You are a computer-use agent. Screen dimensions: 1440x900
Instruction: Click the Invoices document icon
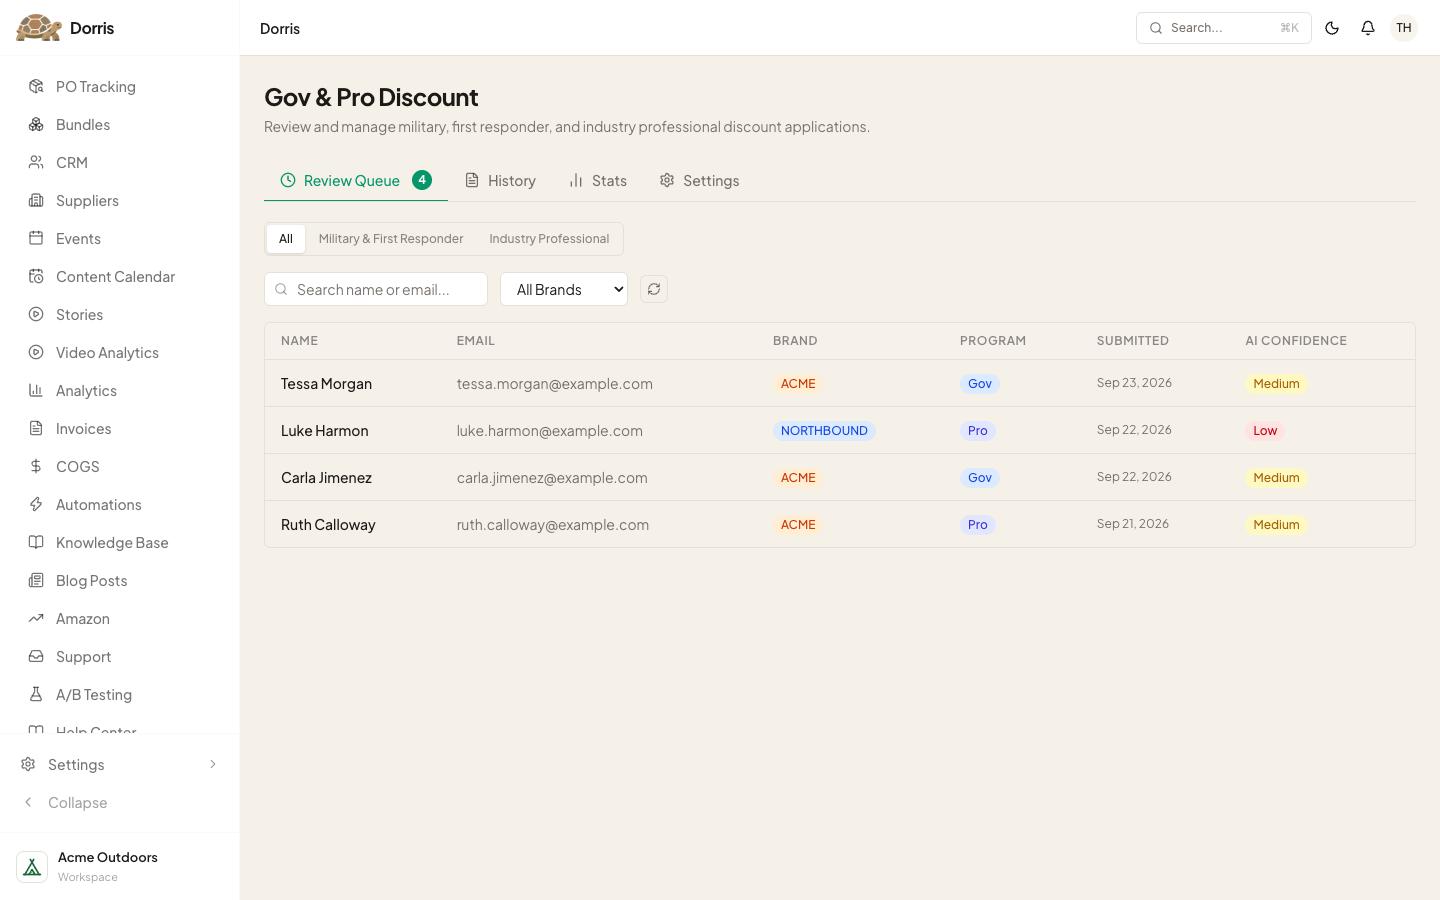tap(36, 429)
